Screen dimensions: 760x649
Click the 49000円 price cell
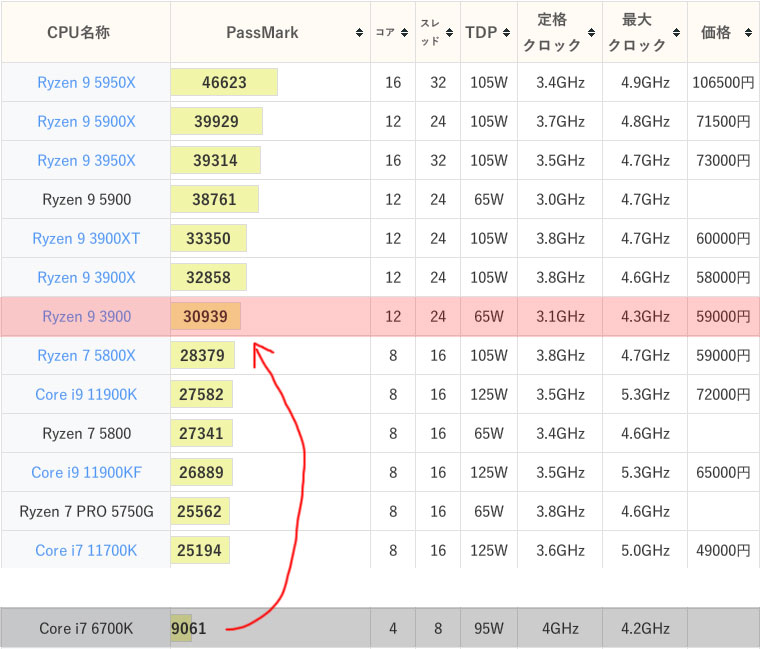pos(723,551)
